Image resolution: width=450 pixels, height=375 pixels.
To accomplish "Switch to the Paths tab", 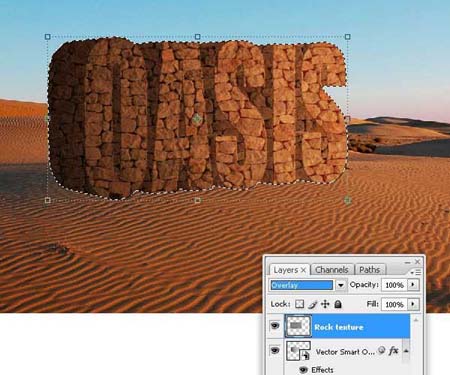I will (x=369, y=270).
